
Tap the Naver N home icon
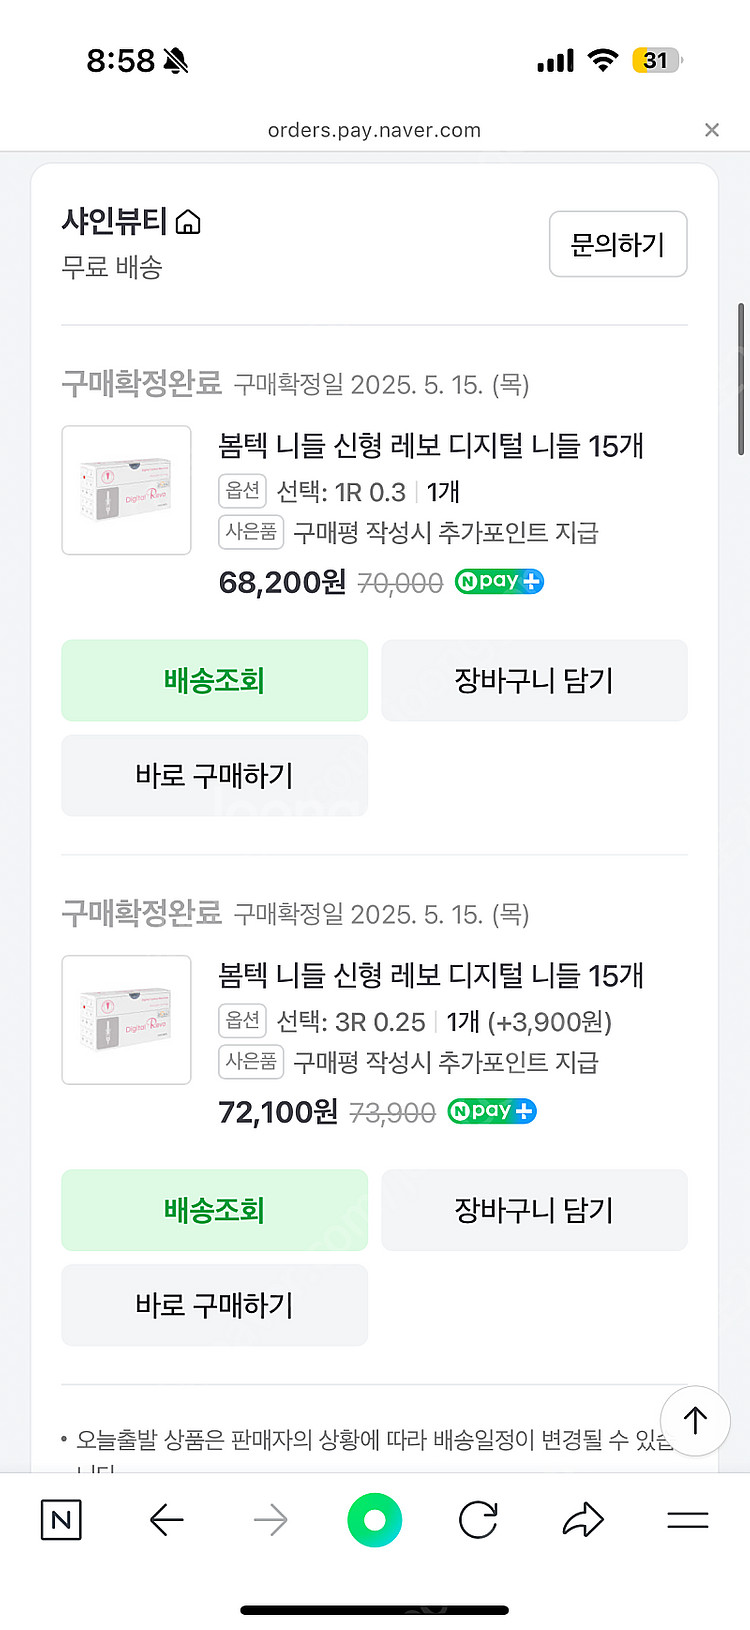pos(61,1521)
